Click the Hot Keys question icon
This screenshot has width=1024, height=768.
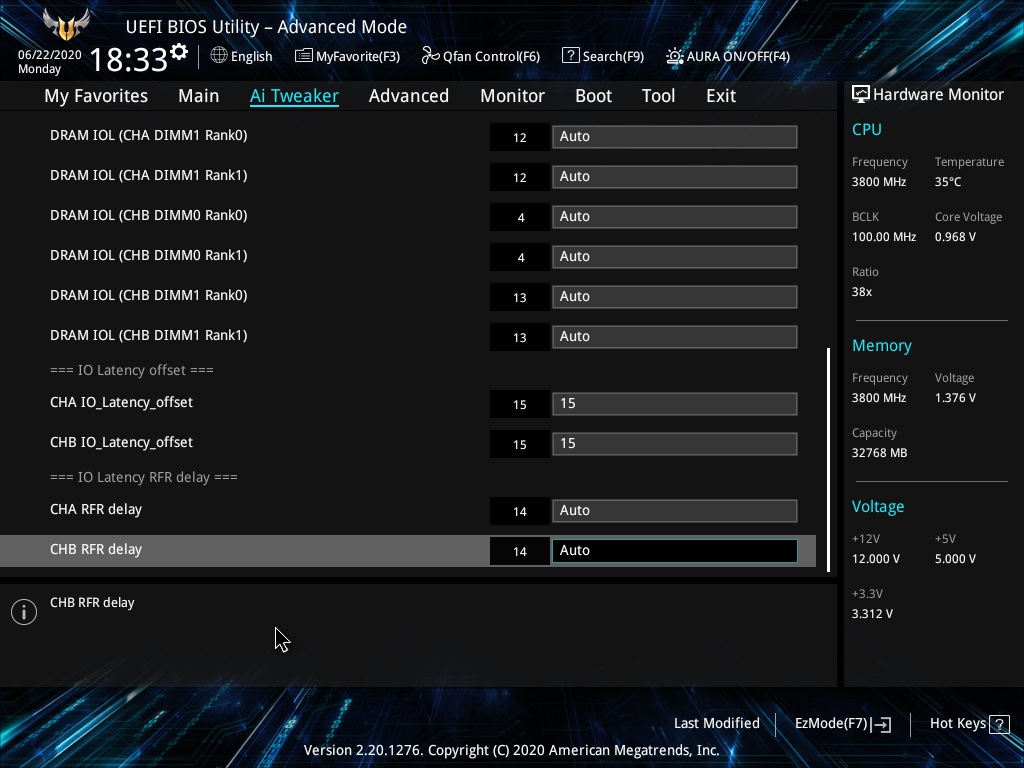pos(999,724)
